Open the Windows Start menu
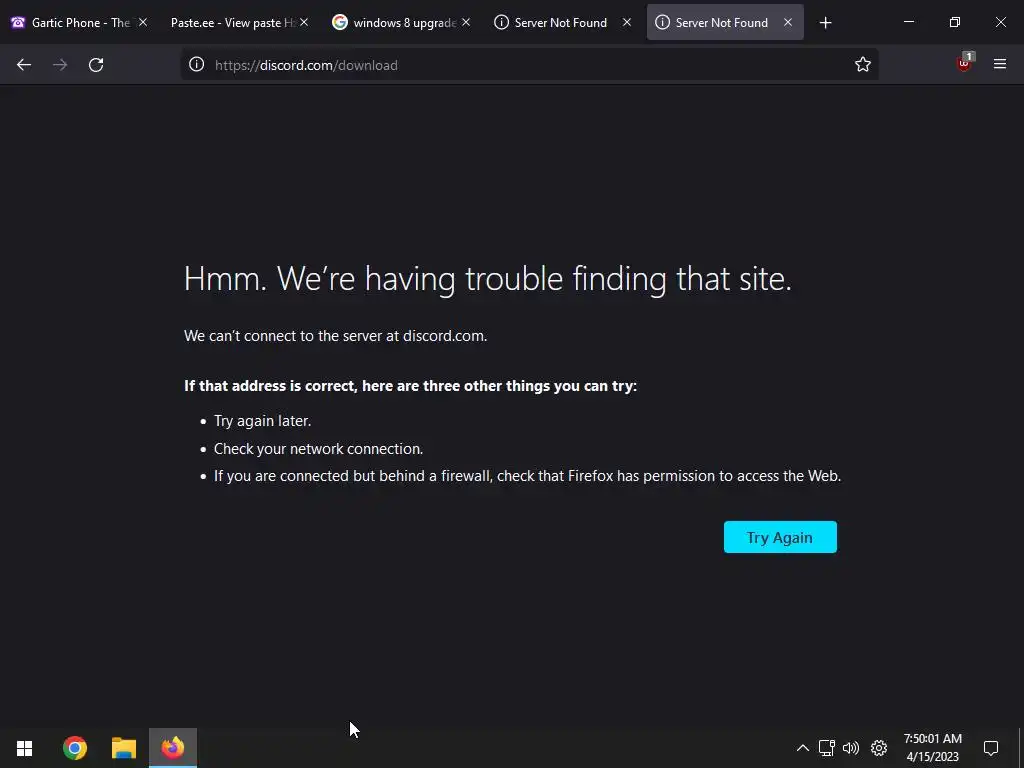This screenshot has height=768, width=1024. (x=24, y=748)
